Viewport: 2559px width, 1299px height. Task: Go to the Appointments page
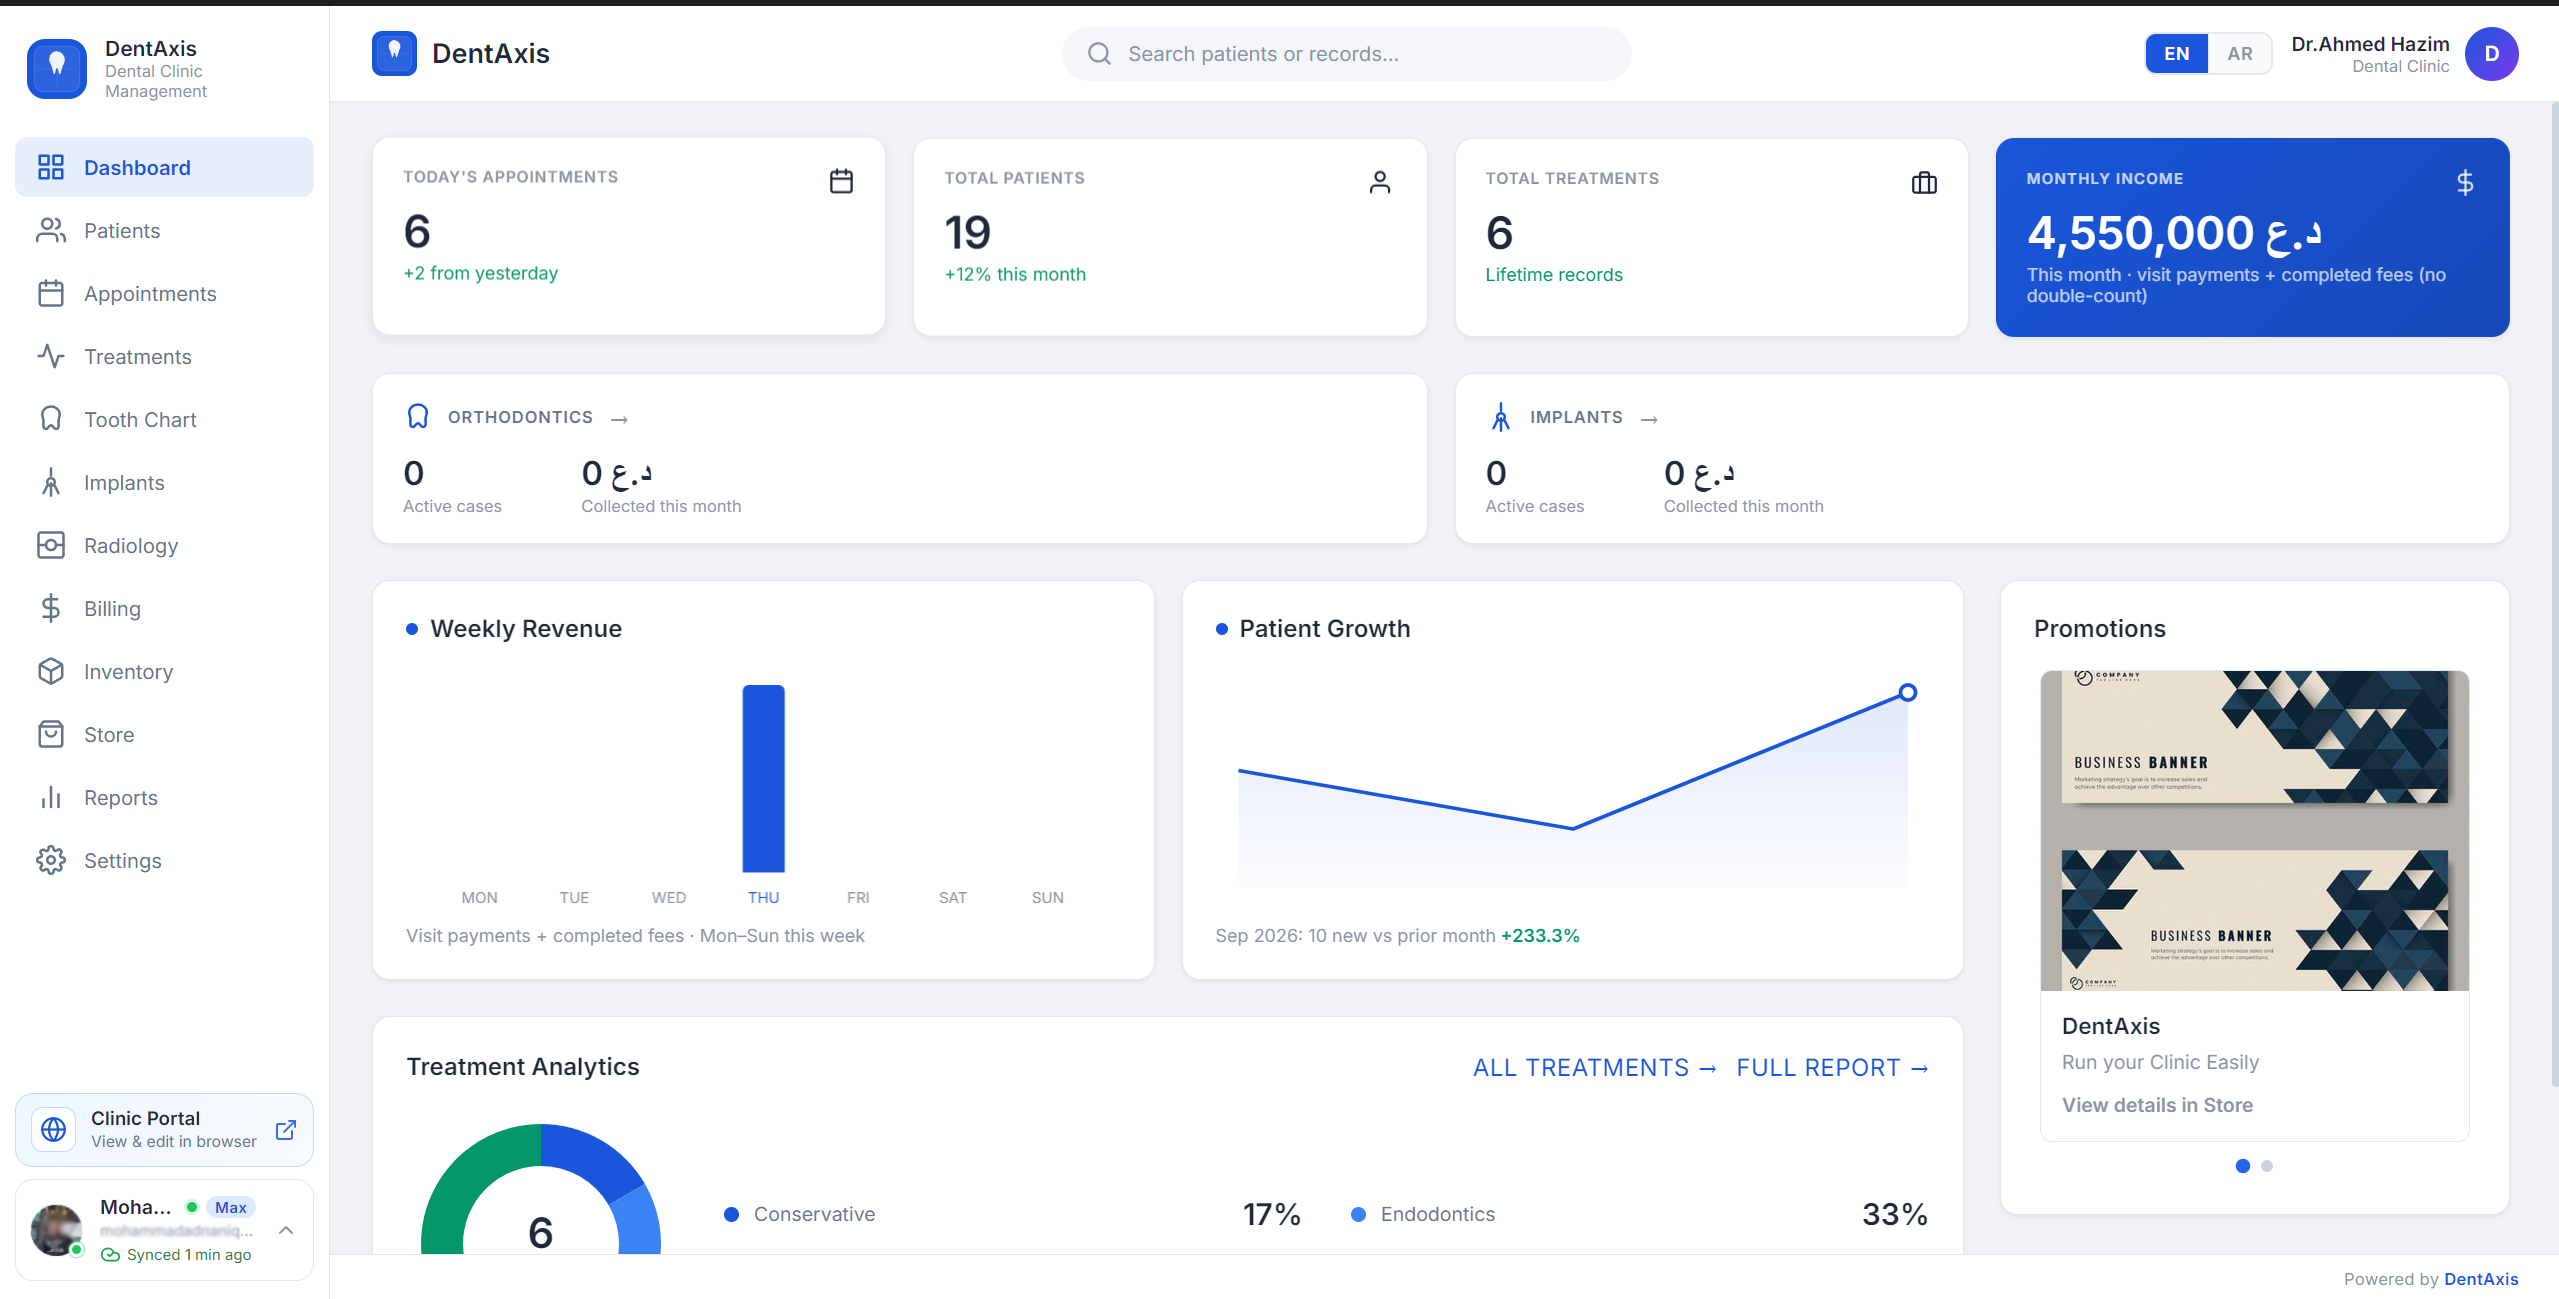(164, 293)
